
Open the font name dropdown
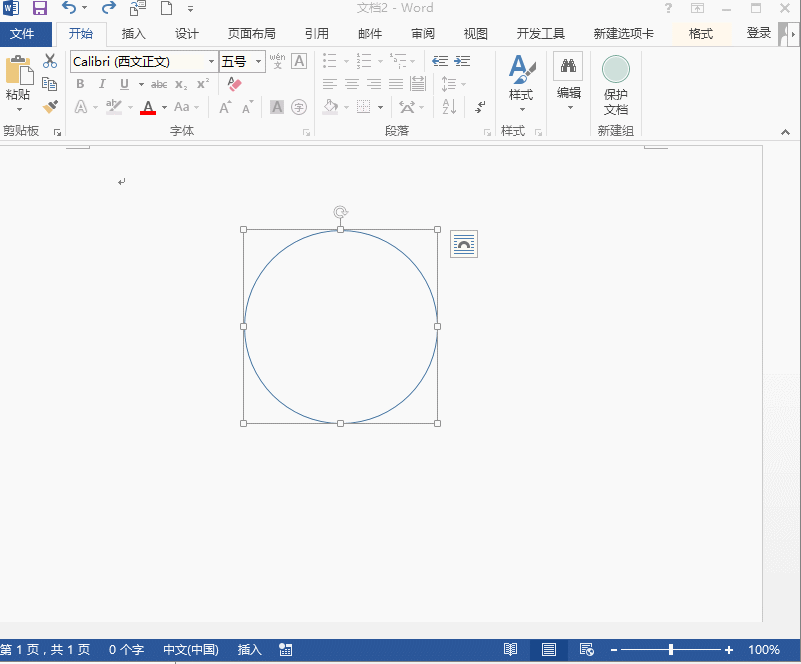(x=211, y=62)
